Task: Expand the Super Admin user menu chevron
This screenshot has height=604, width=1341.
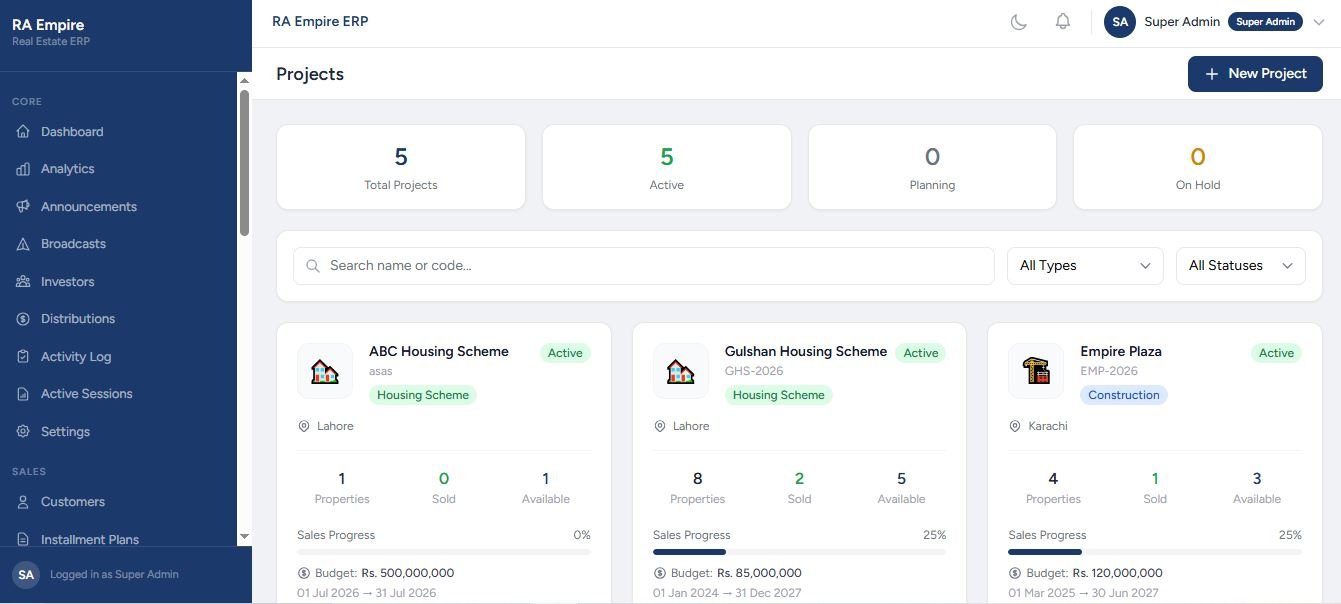Action: pos(1318,22)
